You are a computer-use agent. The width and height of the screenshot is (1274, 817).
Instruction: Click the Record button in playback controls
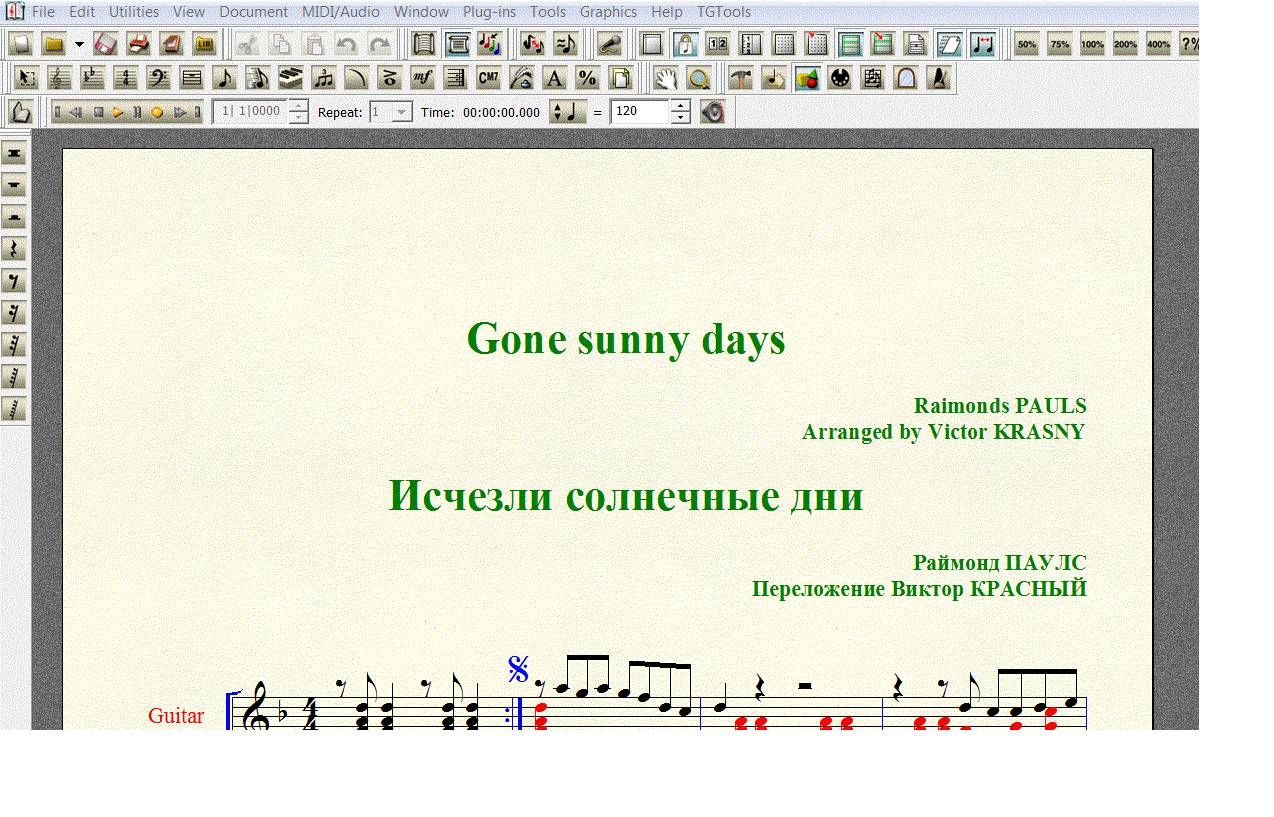click(156, 112)
